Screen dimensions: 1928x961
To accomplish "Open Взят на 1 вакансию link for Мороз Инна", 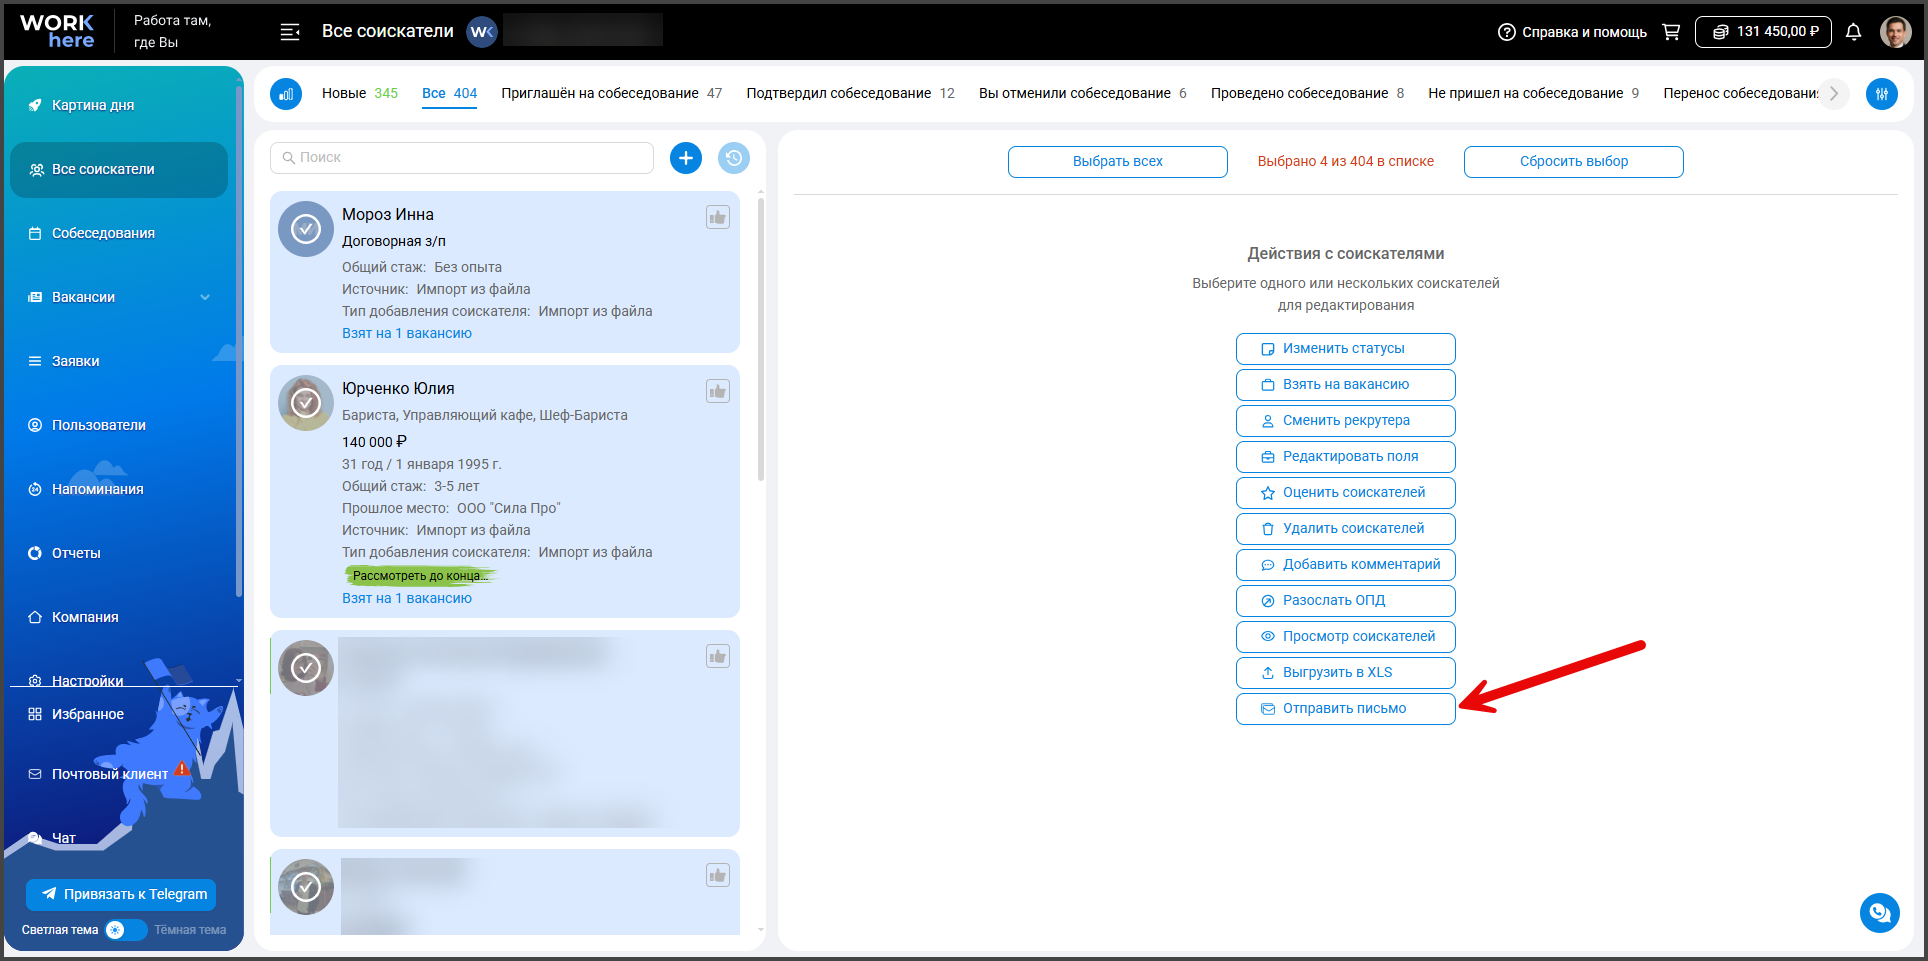I will 407,333.
